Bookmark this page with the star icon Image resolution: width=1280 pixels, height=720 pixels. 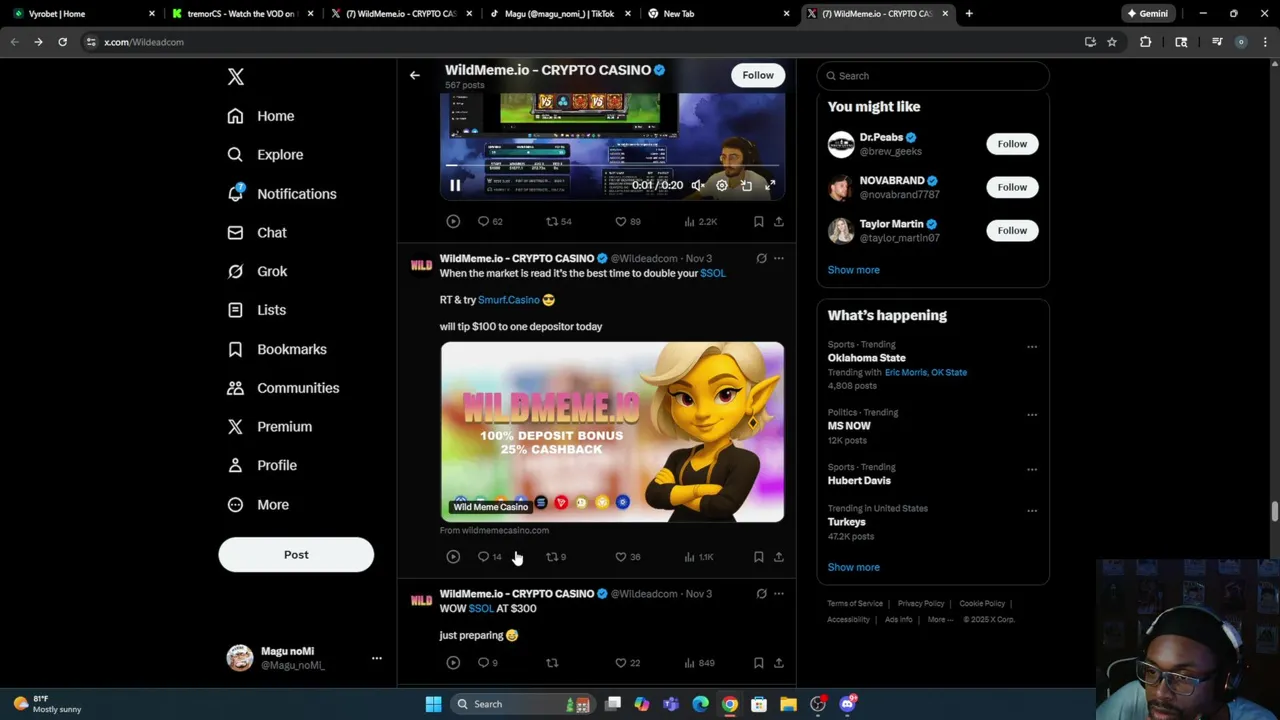click(x=1112, y=42)
